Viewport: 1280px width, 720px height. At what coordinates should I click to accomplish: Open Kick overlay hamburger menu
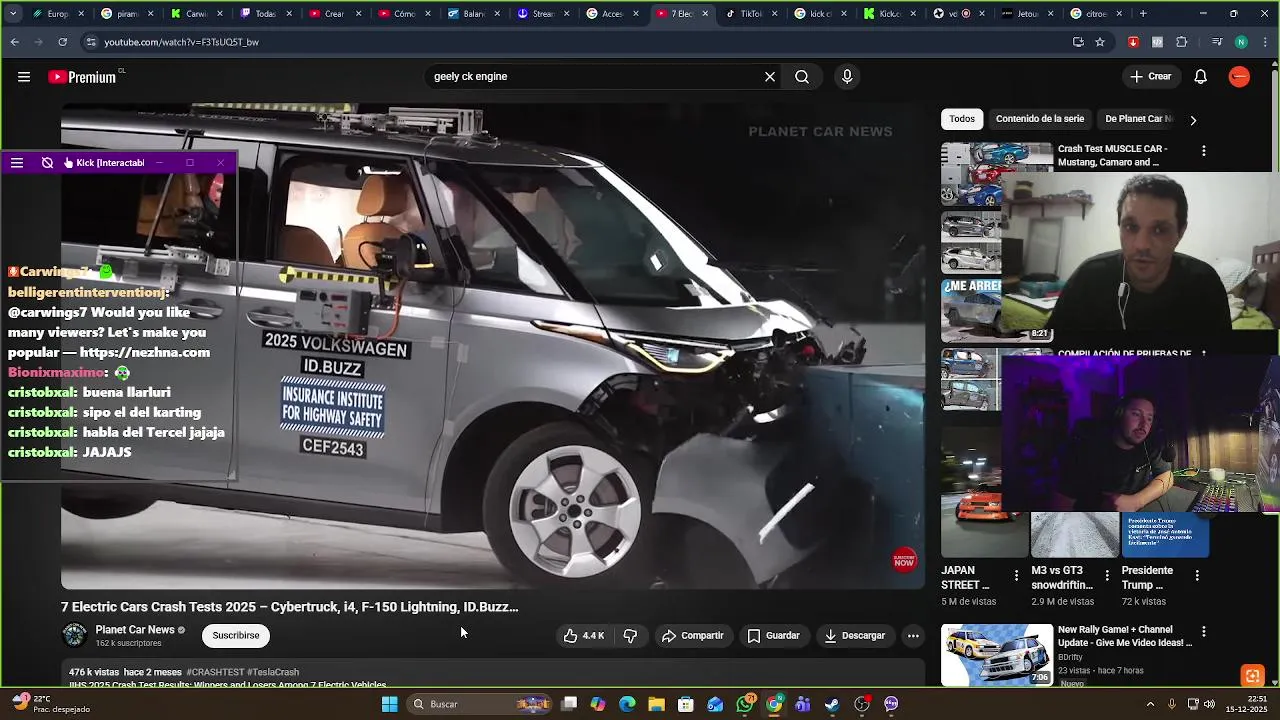pos(17,163)
